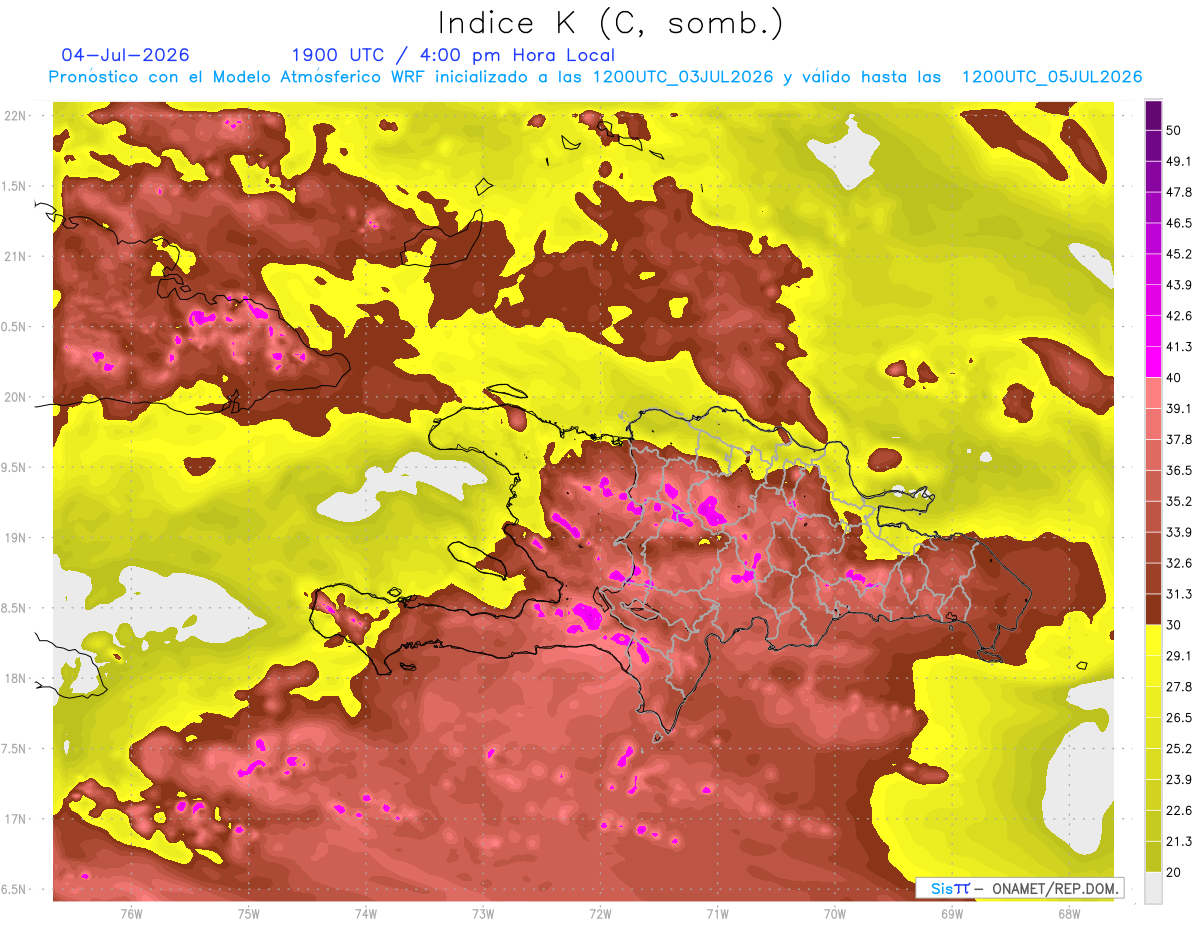Image resolution: width=1200 pixels, height=927 pixels.
Task: Click the "45.2" color scale value
Action: tap(1178, 254)
